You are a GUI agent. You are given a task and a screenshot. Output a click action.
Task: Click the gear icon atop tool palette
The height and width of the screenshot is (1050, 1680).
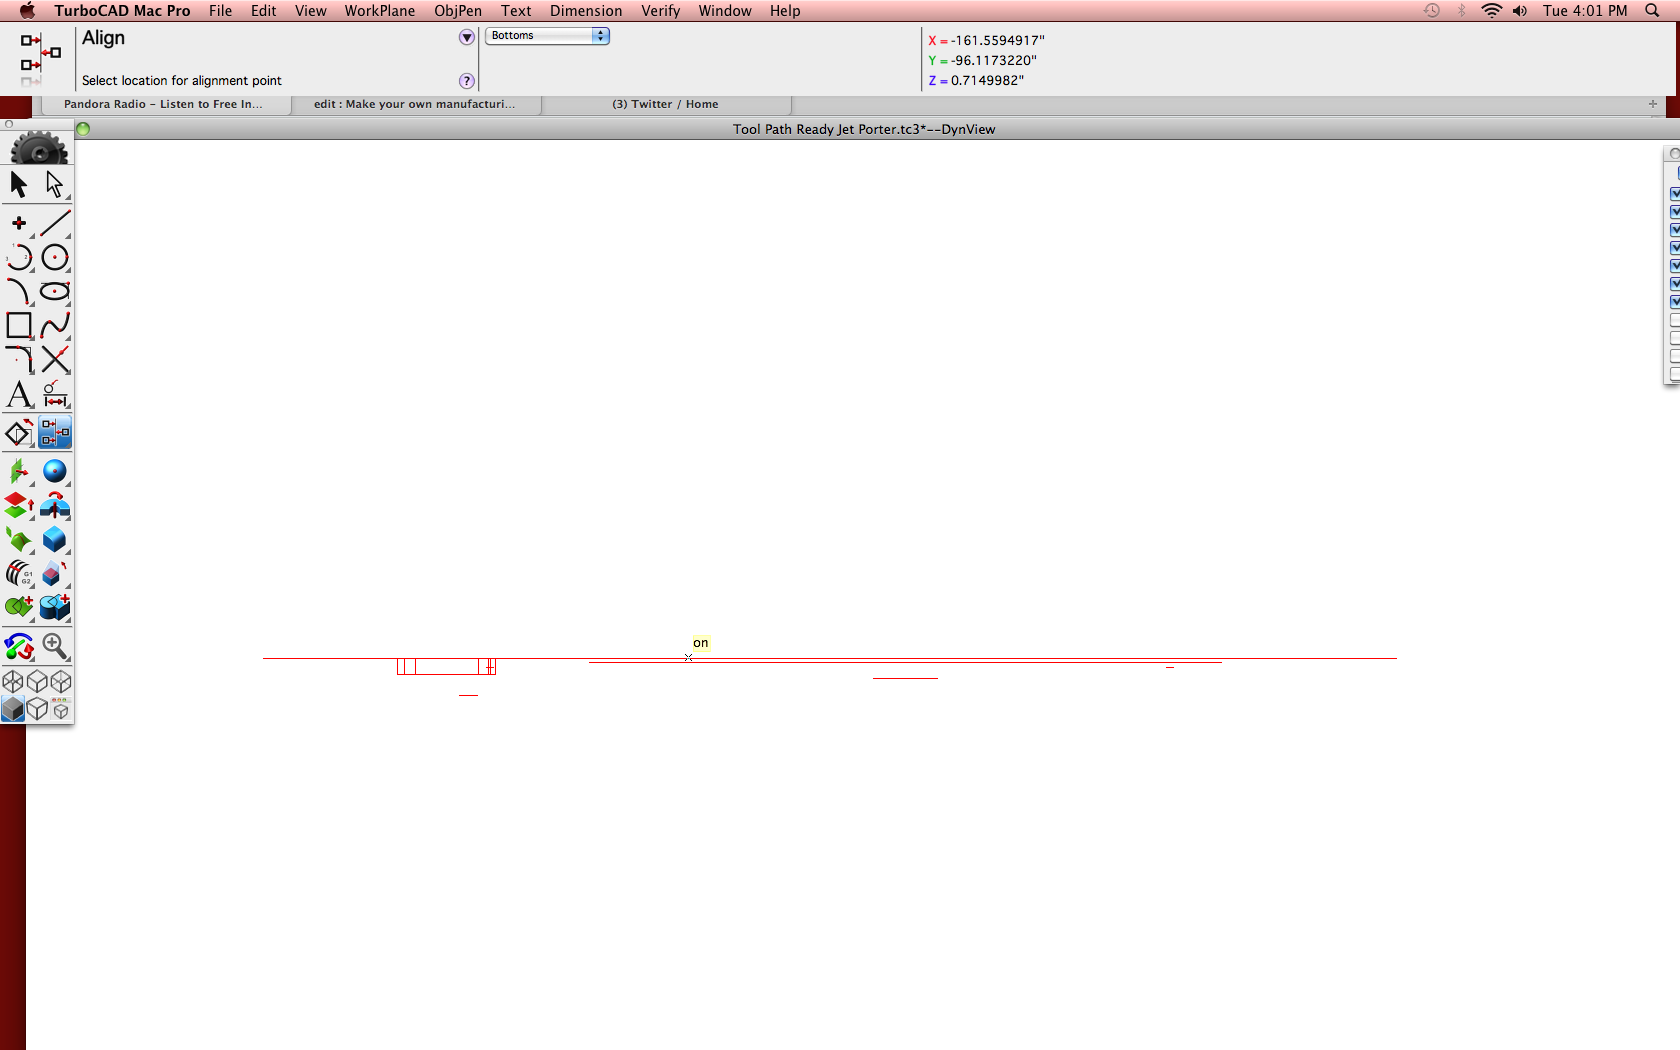(38, 148)
